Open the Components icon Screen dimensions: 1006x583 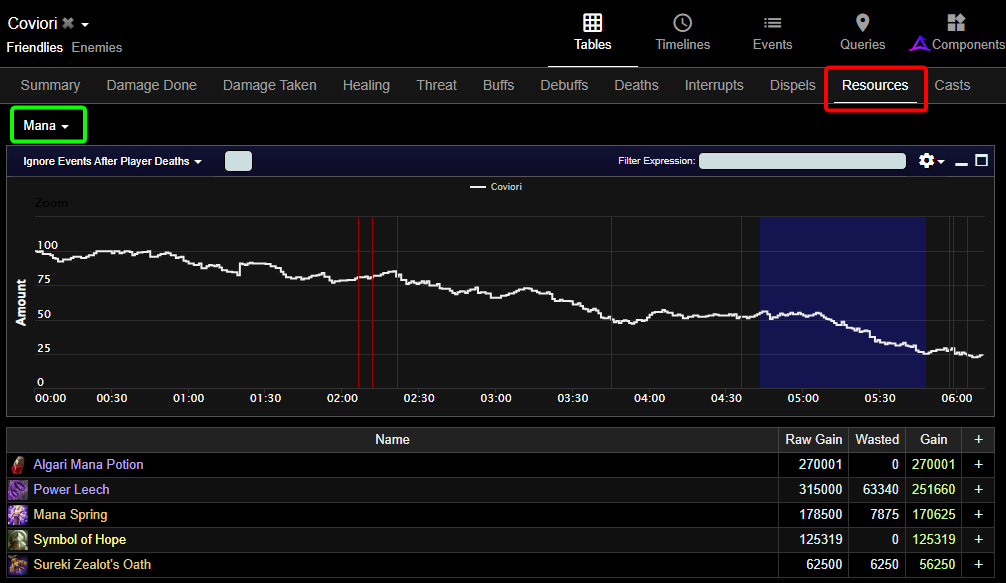956,23
